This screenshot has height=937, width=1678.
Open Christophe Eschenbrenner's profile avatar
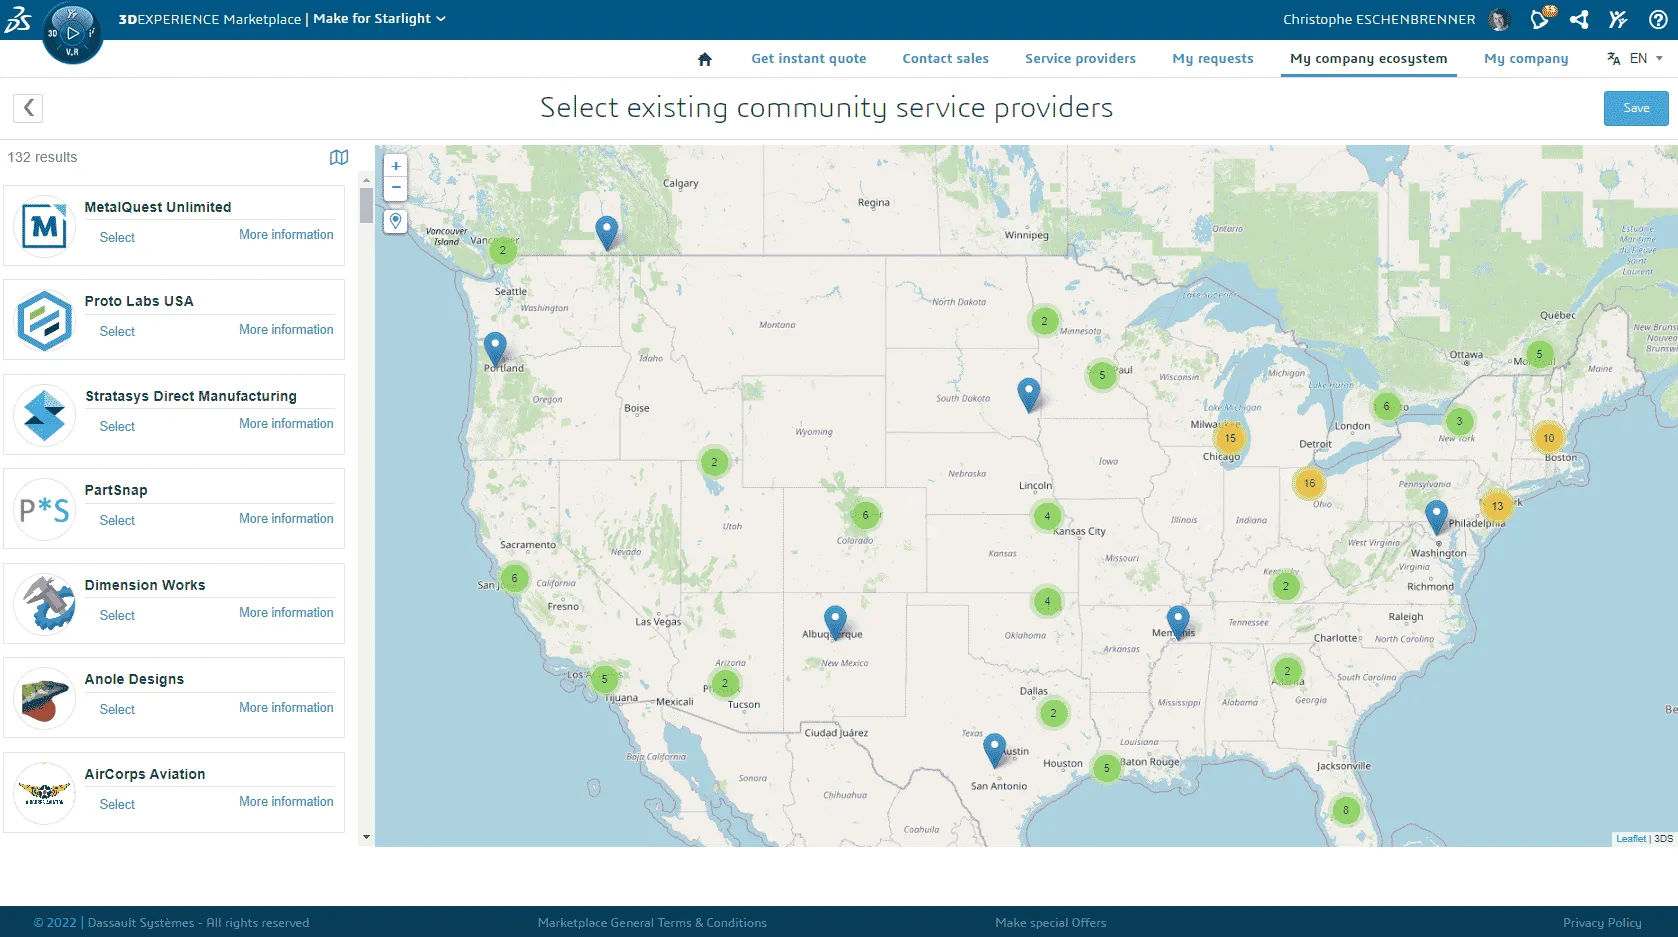pos(1497,19)
